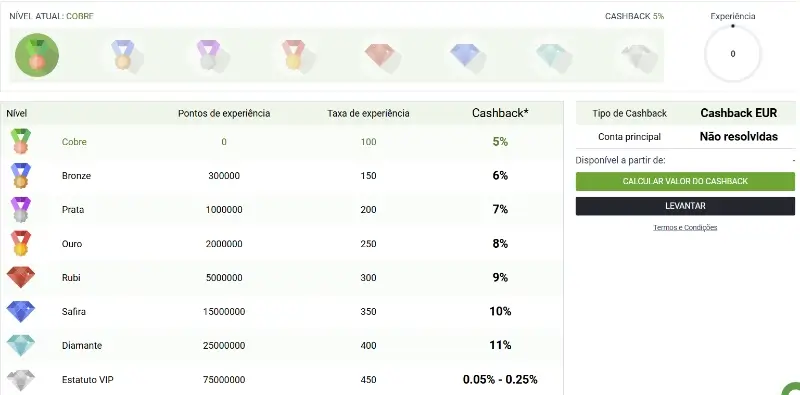The image size is (800, 395).
Task: Click the Safira level name
Action: tap(73, 312)
